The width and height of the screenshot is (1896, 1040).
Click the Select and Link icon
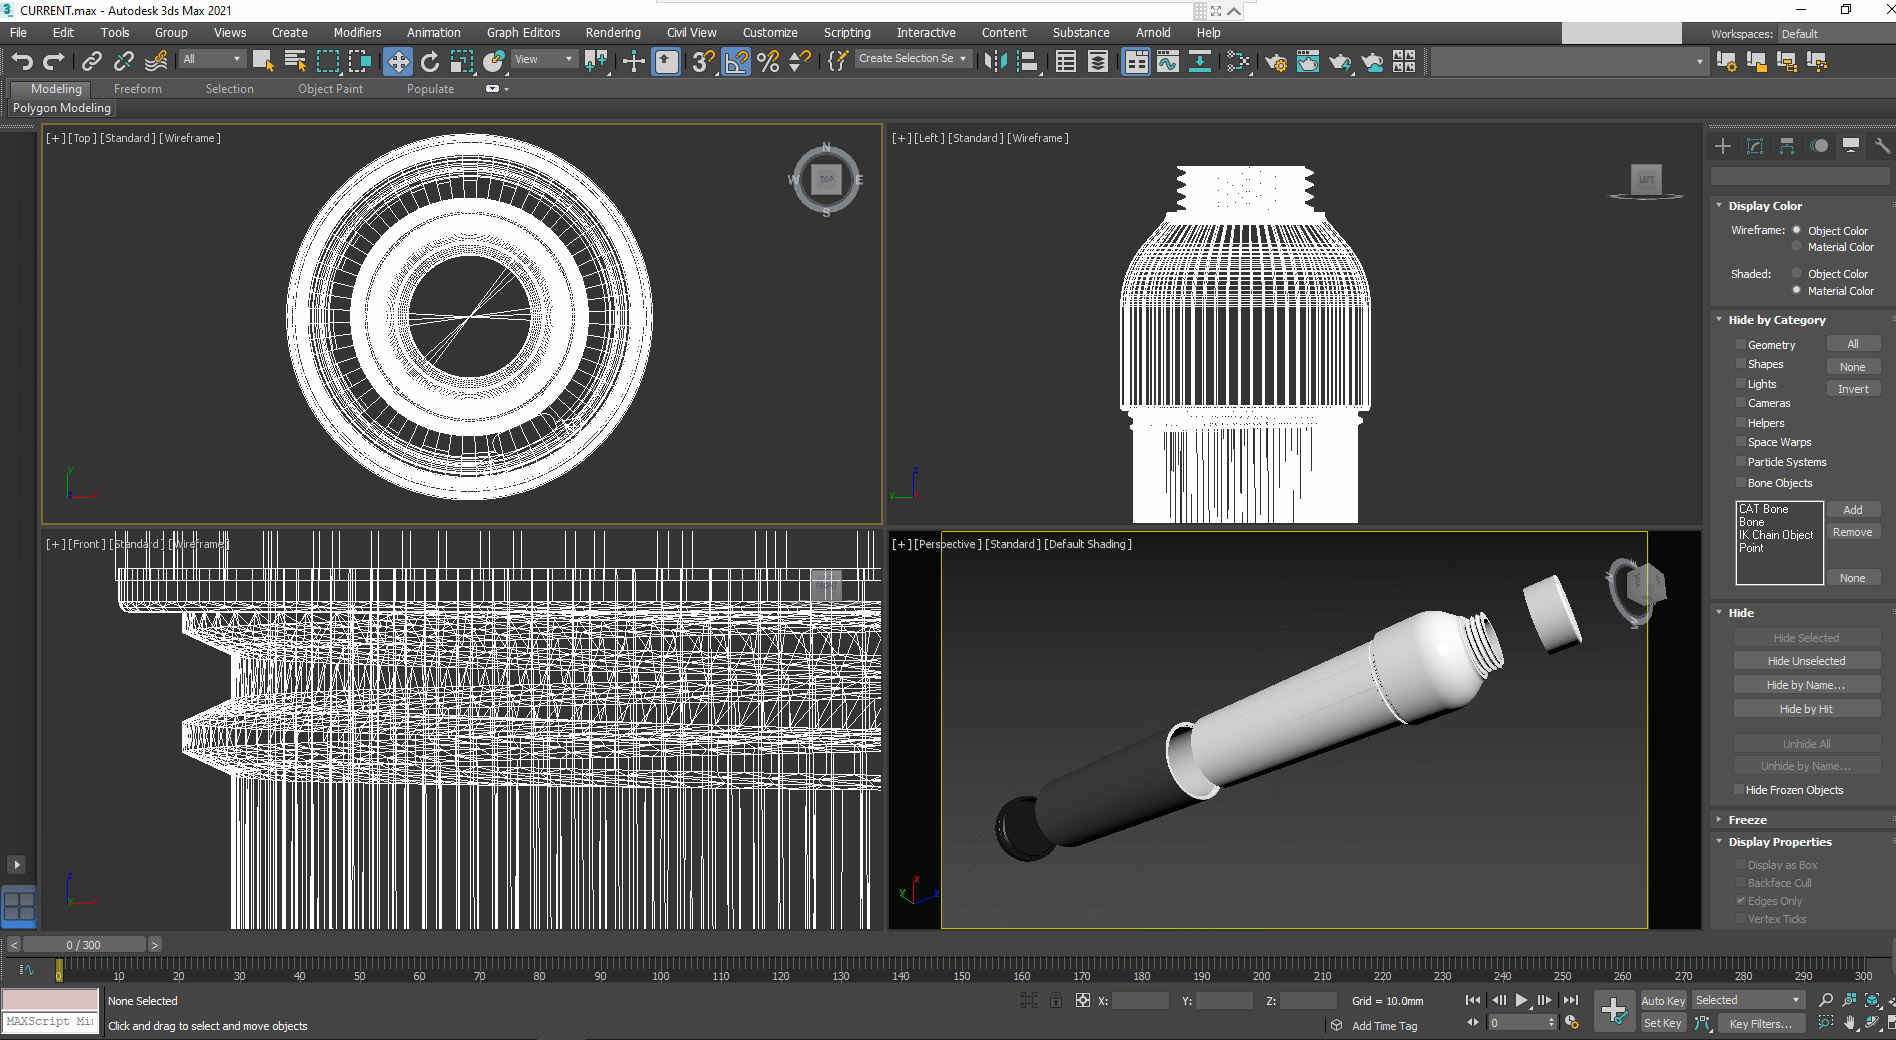pos(91,62)
